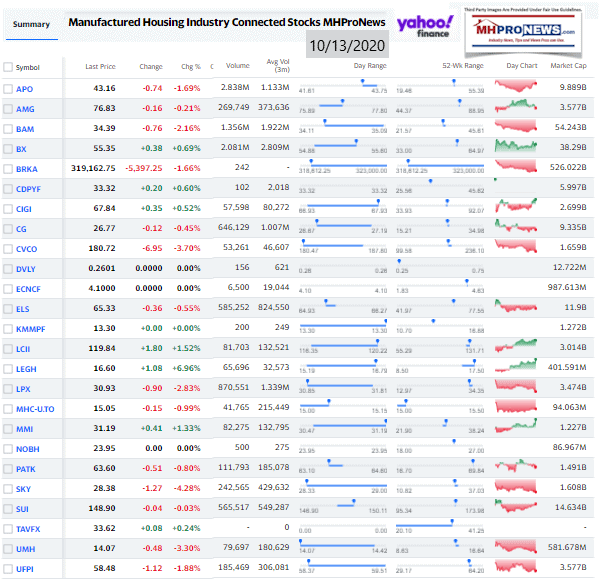The height and width of the screenshot is (587, 601).
Task: Sort by the Last Price column header
Action: pyautogui.click(x=100, y=67)
